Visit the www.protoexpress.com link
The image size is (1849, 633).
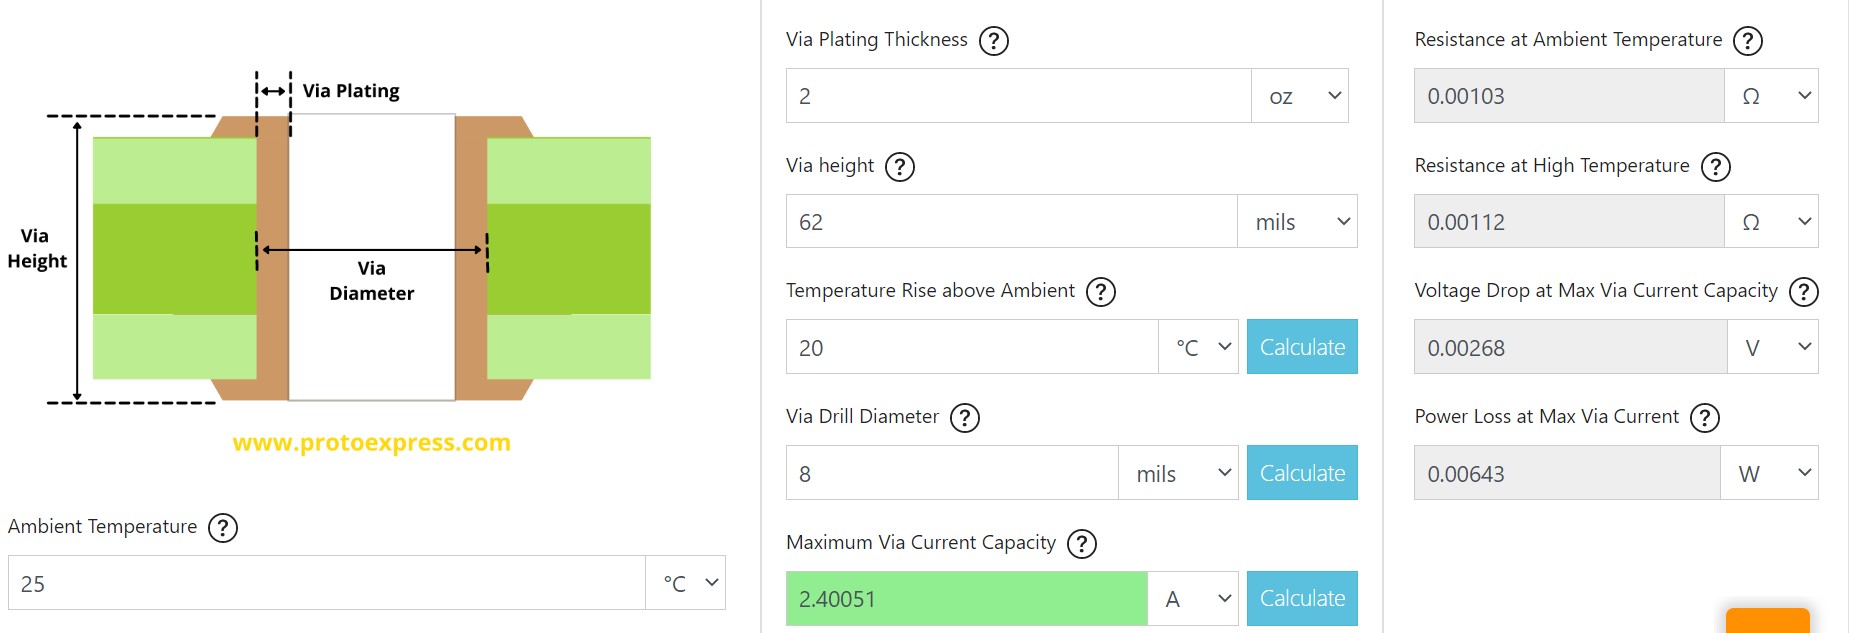tap(372, 442)
